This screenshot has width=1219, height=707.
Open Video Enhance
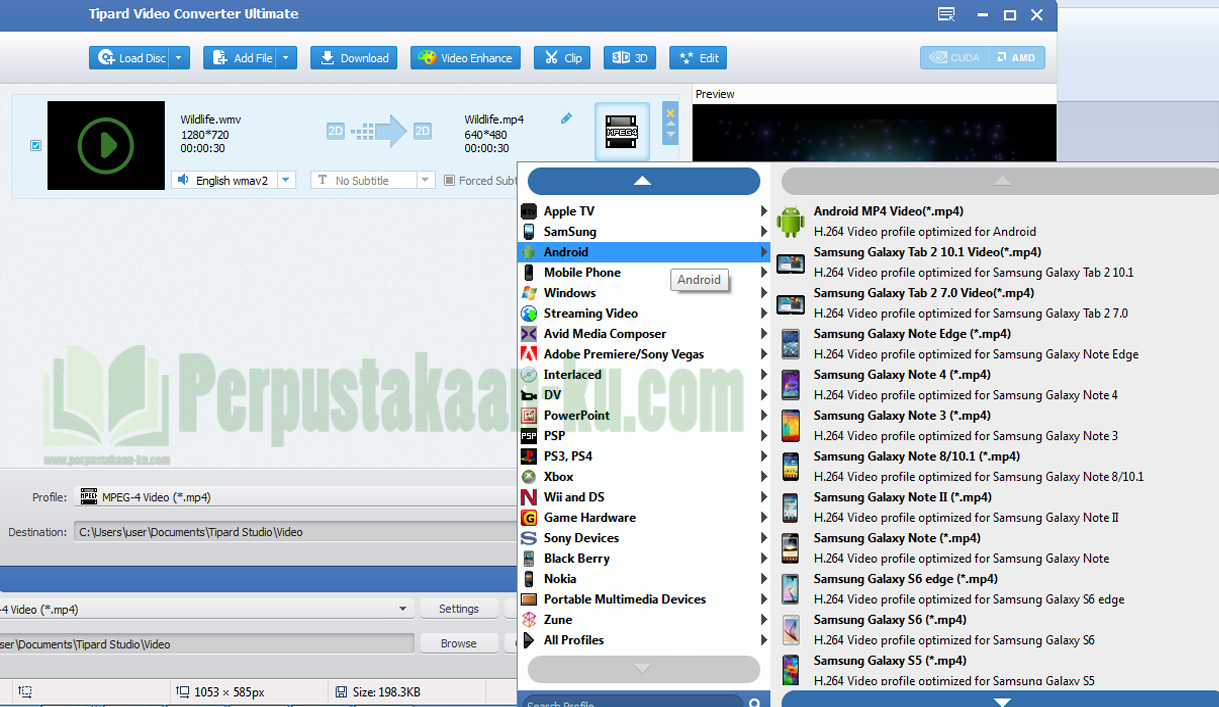[465, 58]
